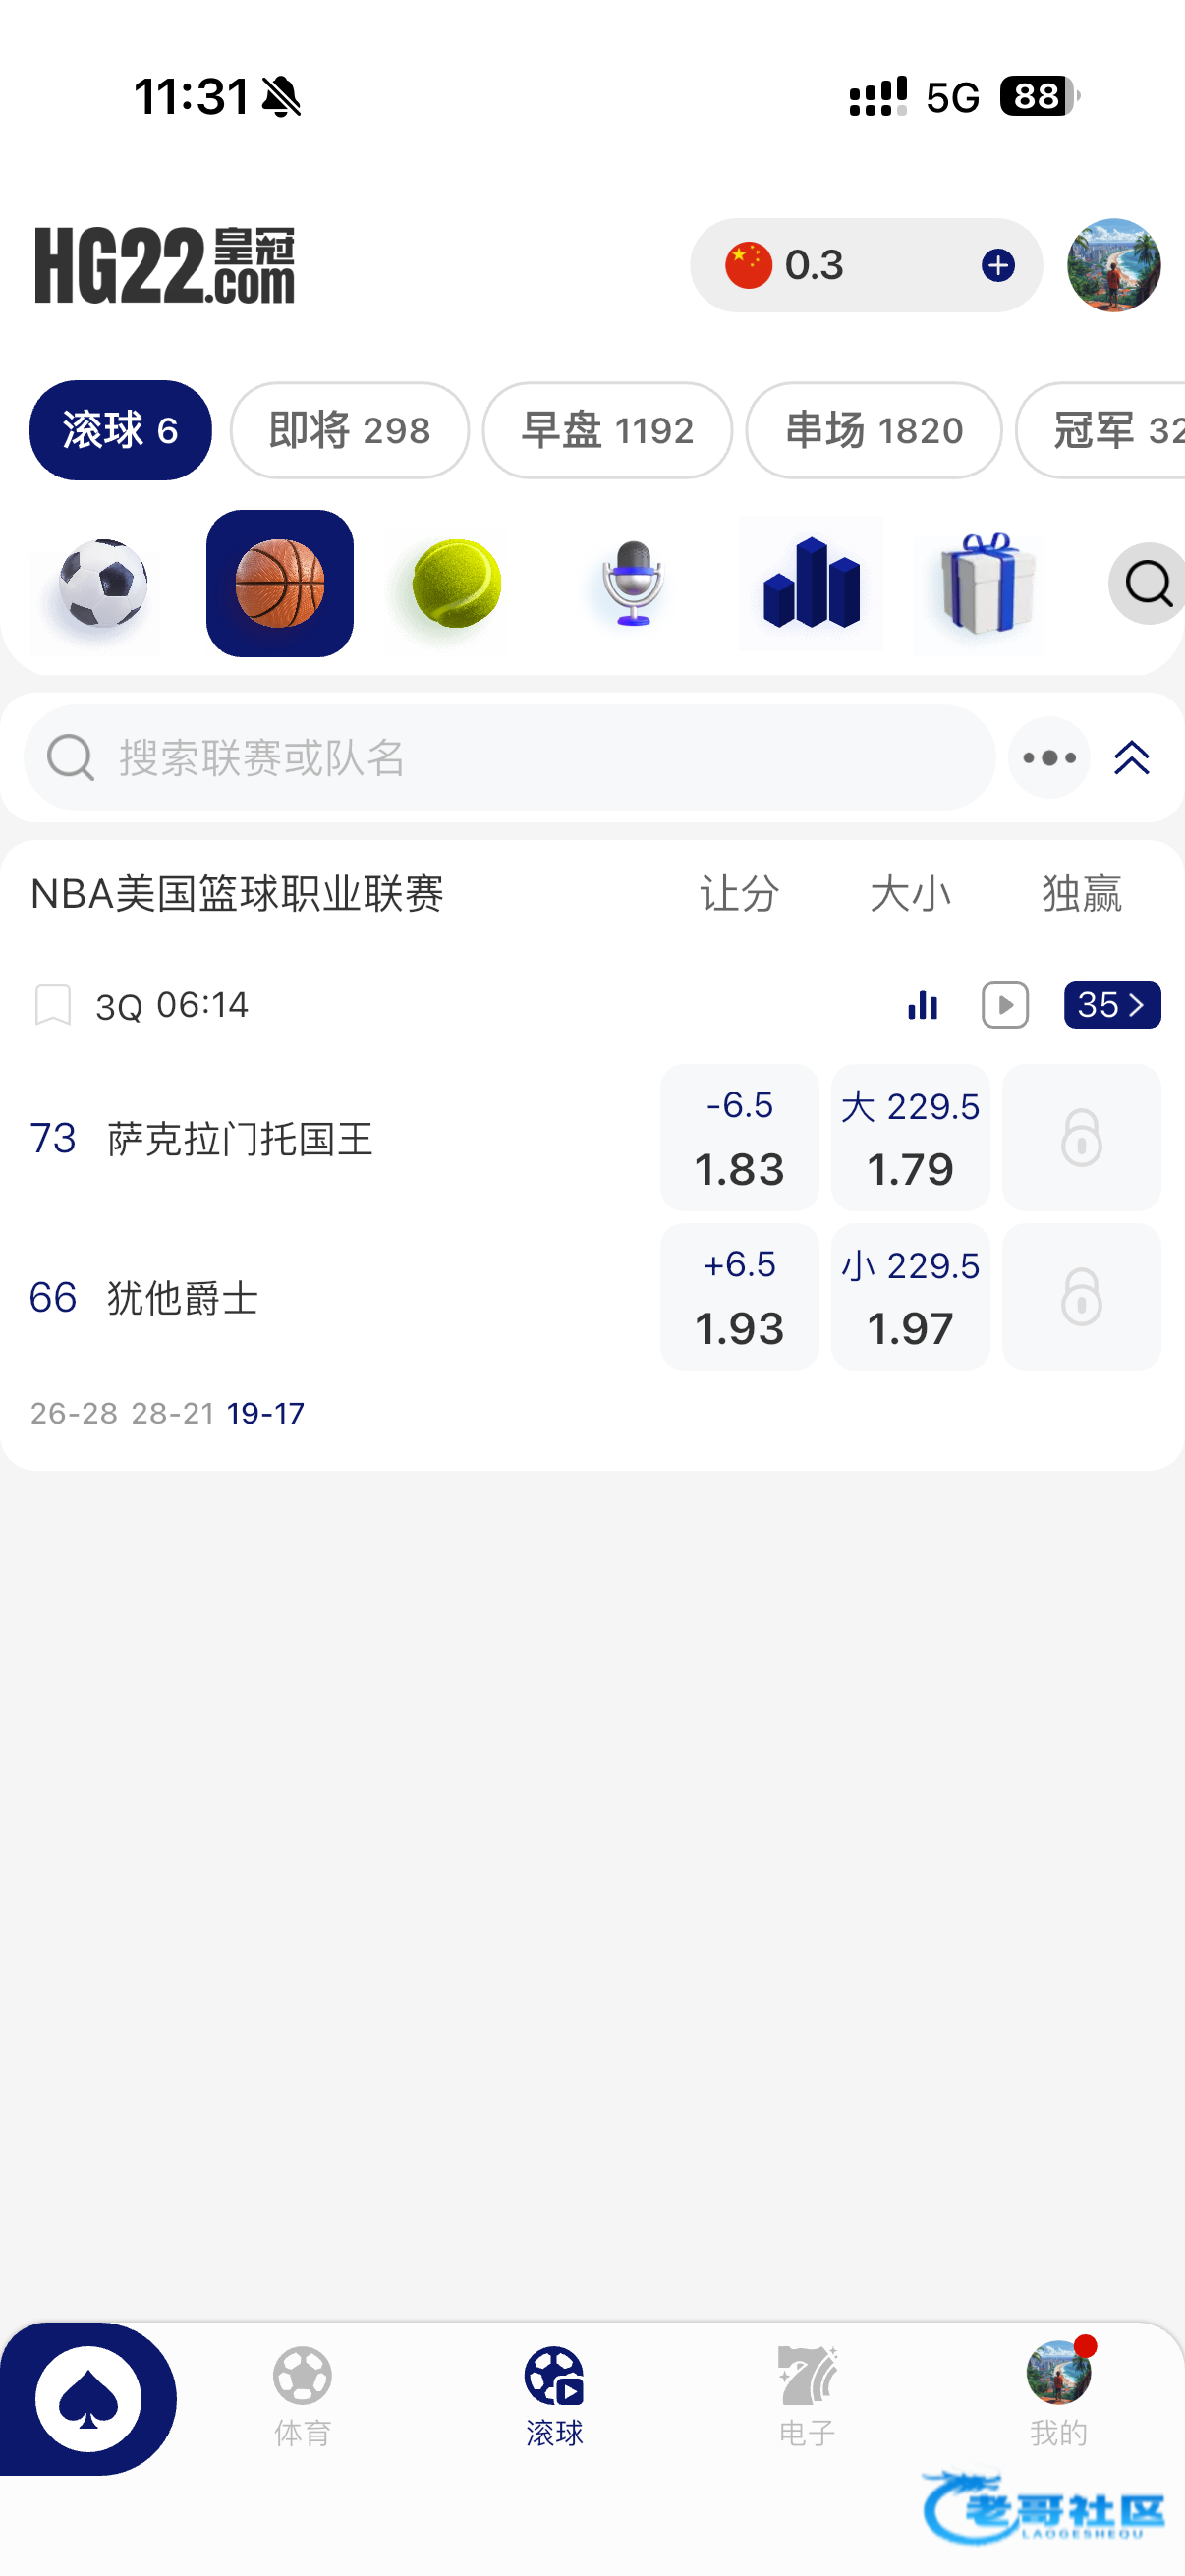Switch to the 即将 298 tab
Screen dimensions: 1185x2576
pos(349,430)
